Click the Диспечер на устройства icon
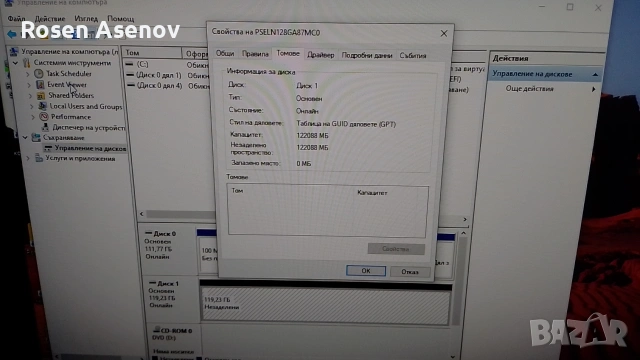 45,127
